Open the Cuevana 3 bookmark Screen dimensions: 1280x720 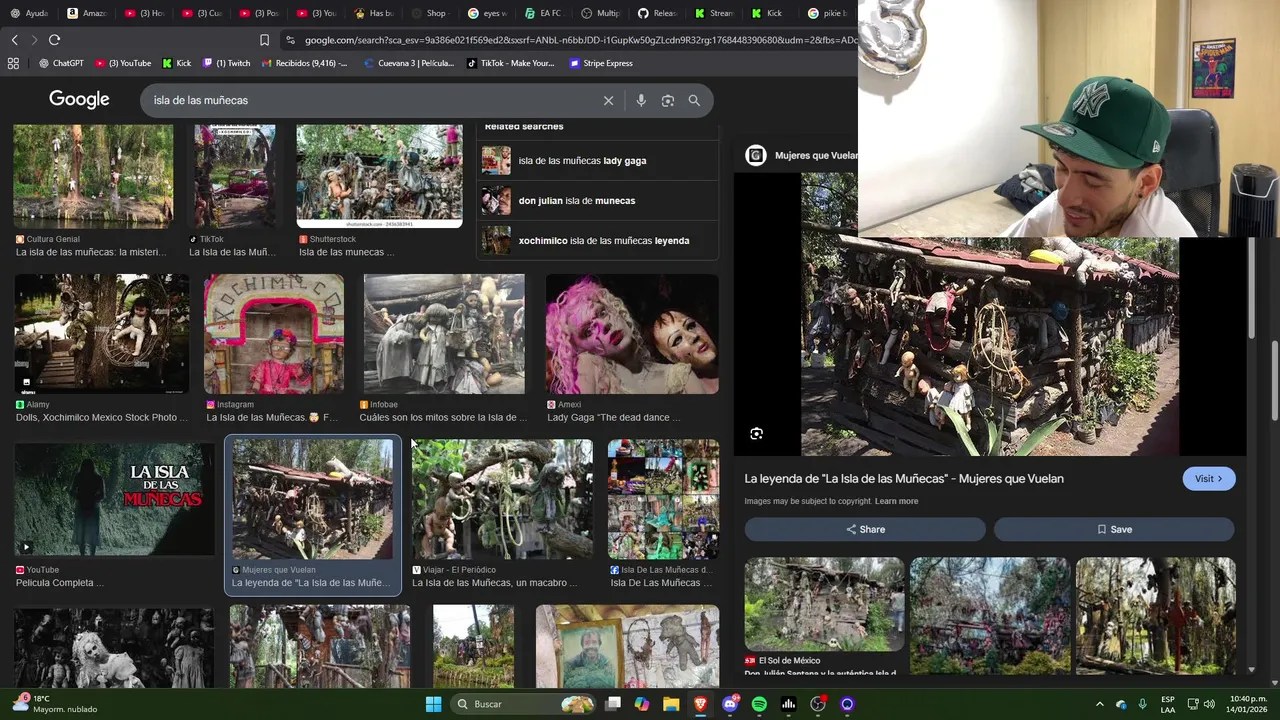409,63
